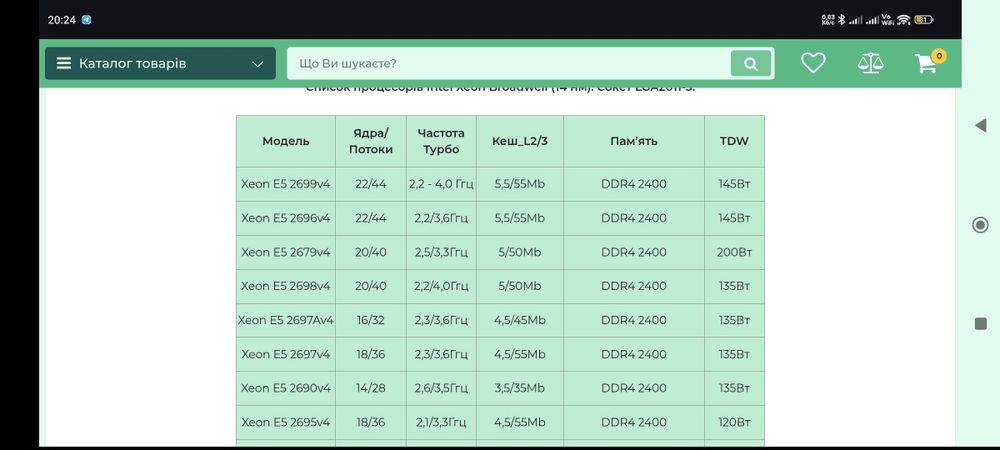Select the Модель column header
The image size is (1000, 450).
coord(286,142)
